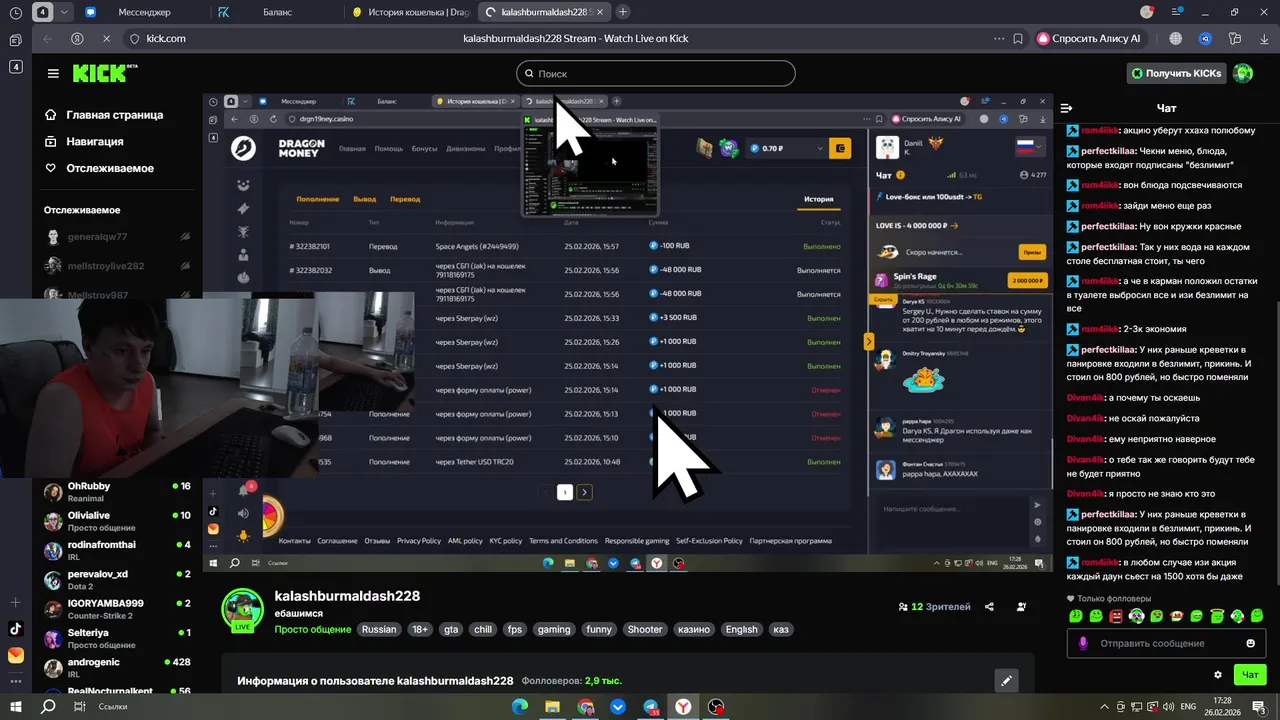The height and width of the screenshot is (720, 1280).
Task: Open Windows taskbar search
Action: point(48,706)
